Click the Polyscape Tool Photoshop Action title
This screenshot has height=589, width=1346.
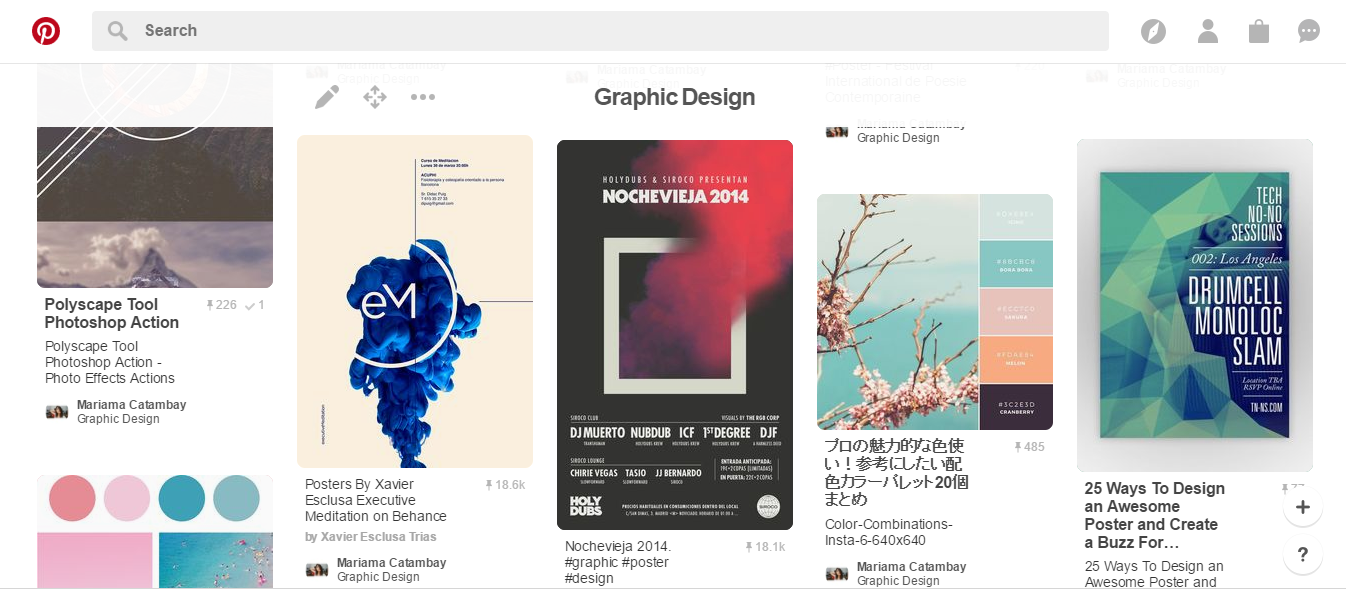(112, 313)
